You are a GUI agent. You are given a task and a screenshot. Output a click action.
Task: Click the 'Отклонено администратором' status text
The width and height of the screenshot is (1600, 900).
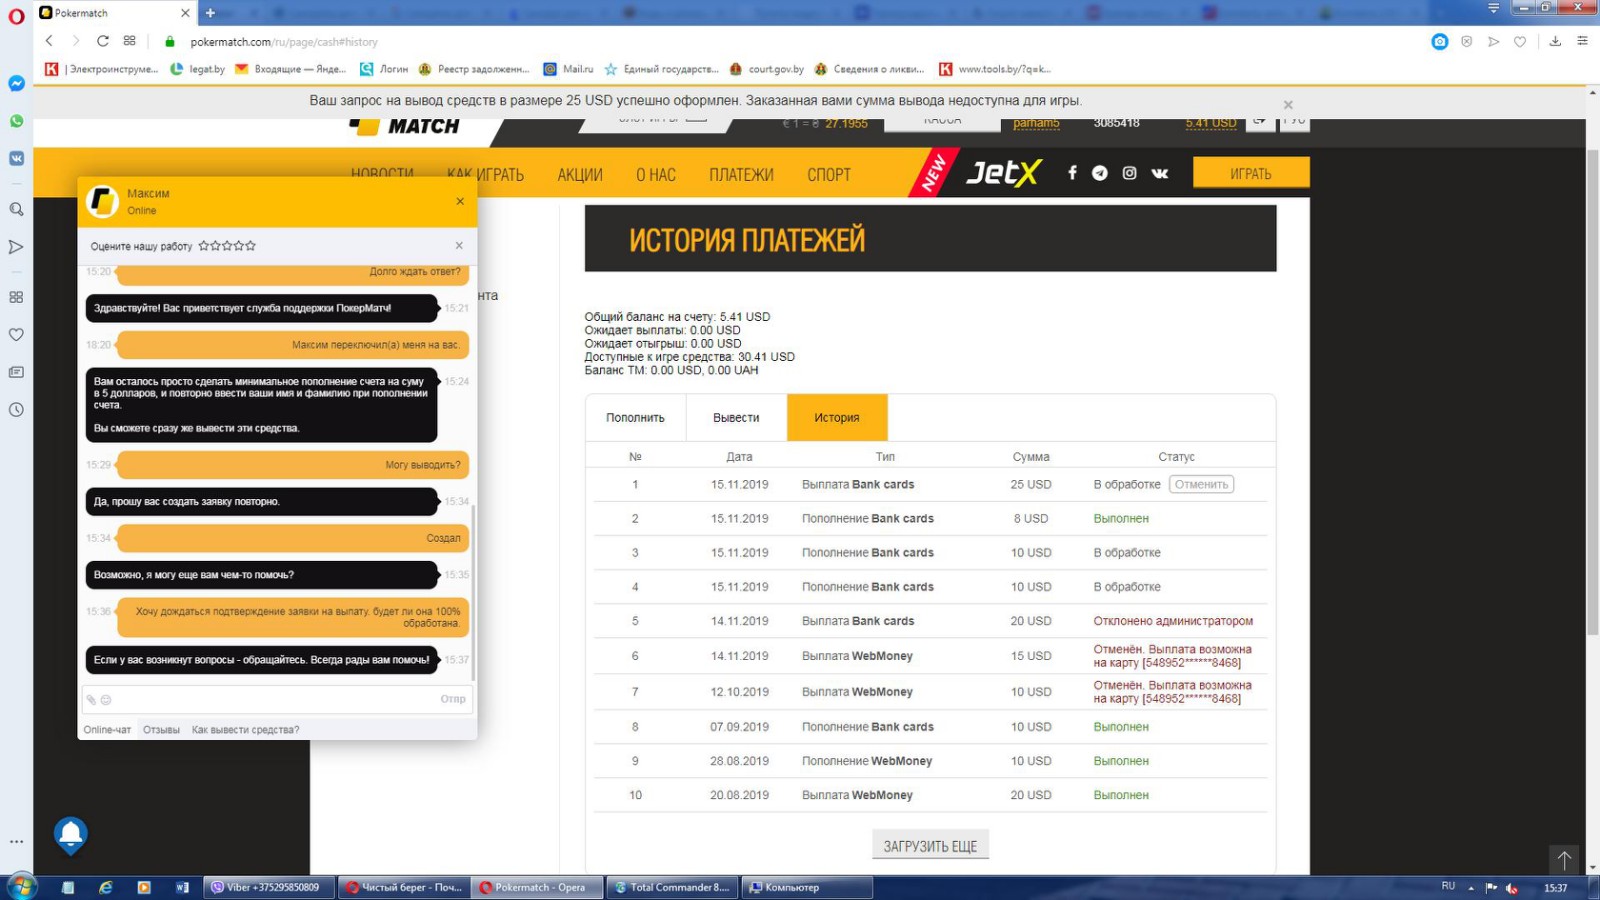point(1173,621)
